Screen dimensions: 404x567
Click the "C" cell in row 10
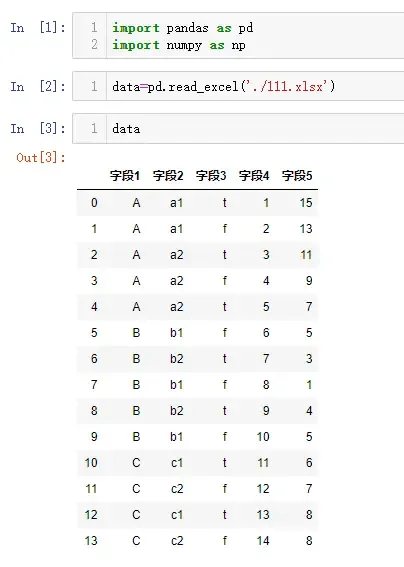point(136,463)
